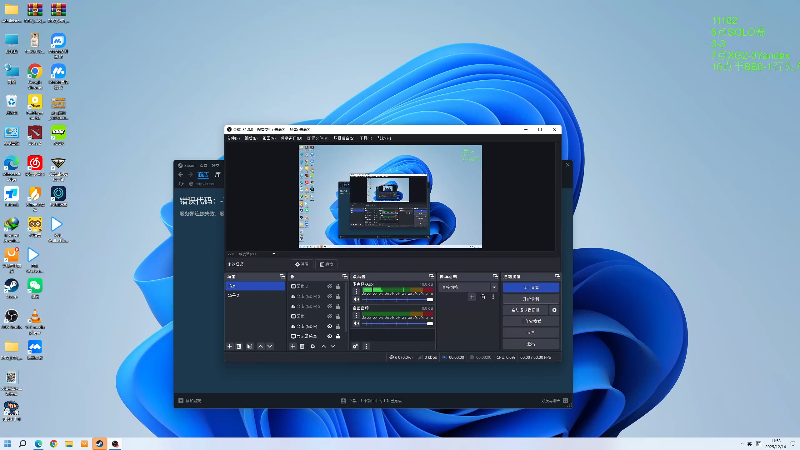Open Audio Mixer toolbar three-dot menu
This screenshot has height=450, width=800.
pyautogui.click(x=366, y=346)
